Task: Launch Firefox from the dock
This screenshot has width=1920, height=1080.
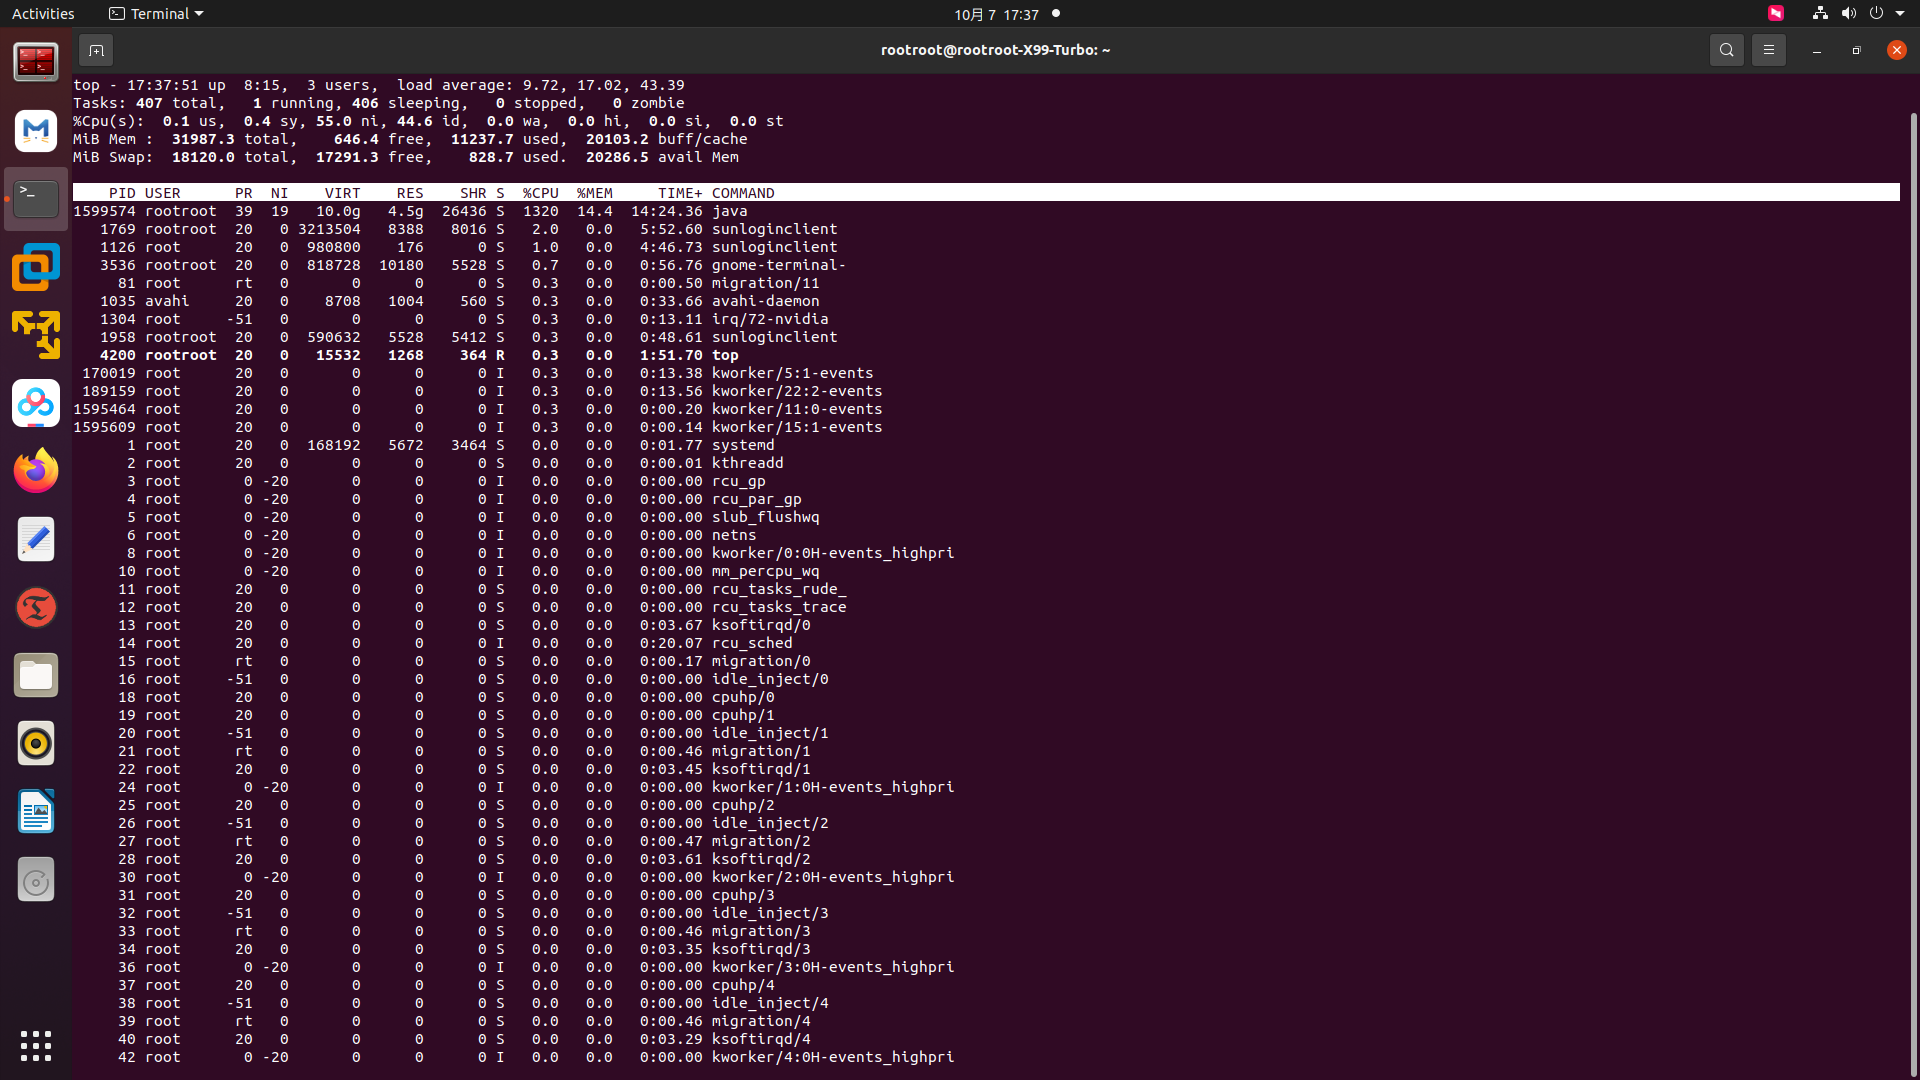Action: click(36, 471)
